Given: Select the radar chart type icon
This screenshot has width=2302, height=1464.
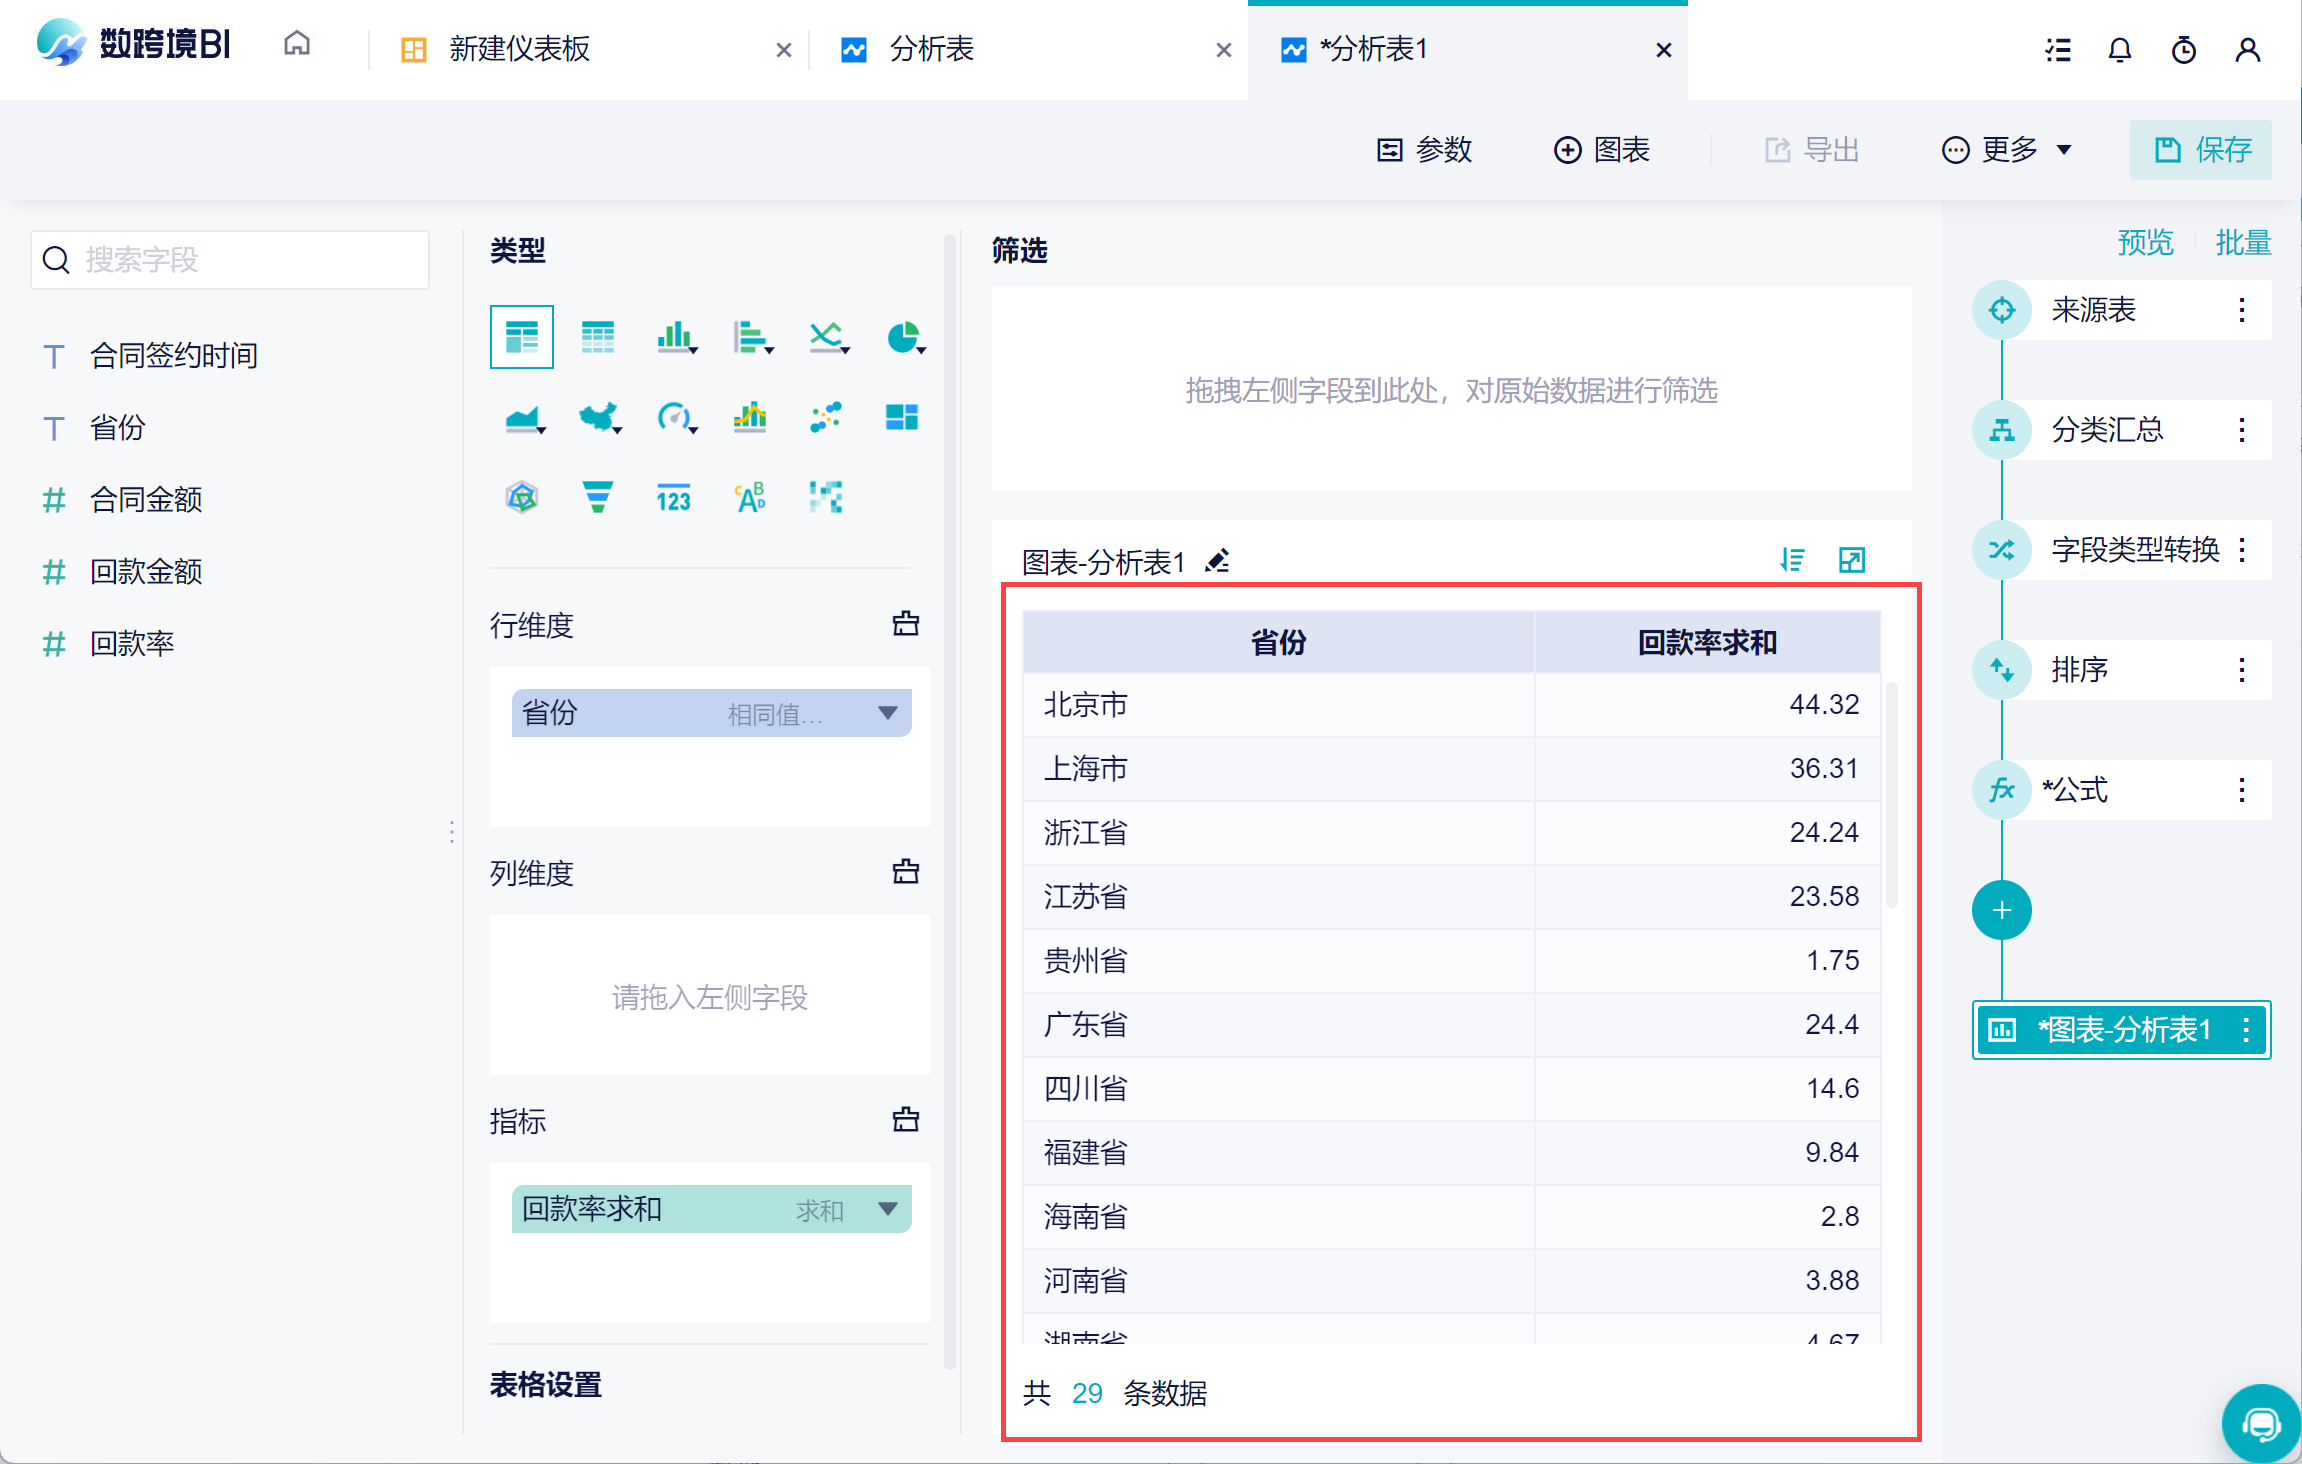Looking at the screenshot, I should [x=522, y=497].
